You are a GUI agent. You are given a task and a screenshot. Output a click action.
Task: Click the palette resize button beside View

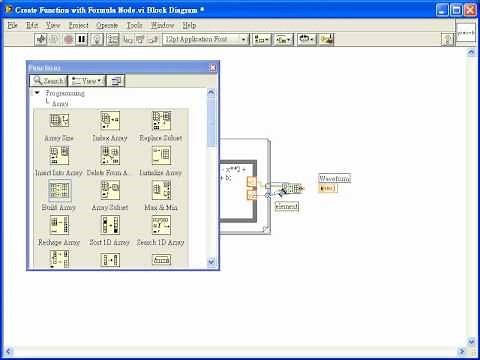116,81
